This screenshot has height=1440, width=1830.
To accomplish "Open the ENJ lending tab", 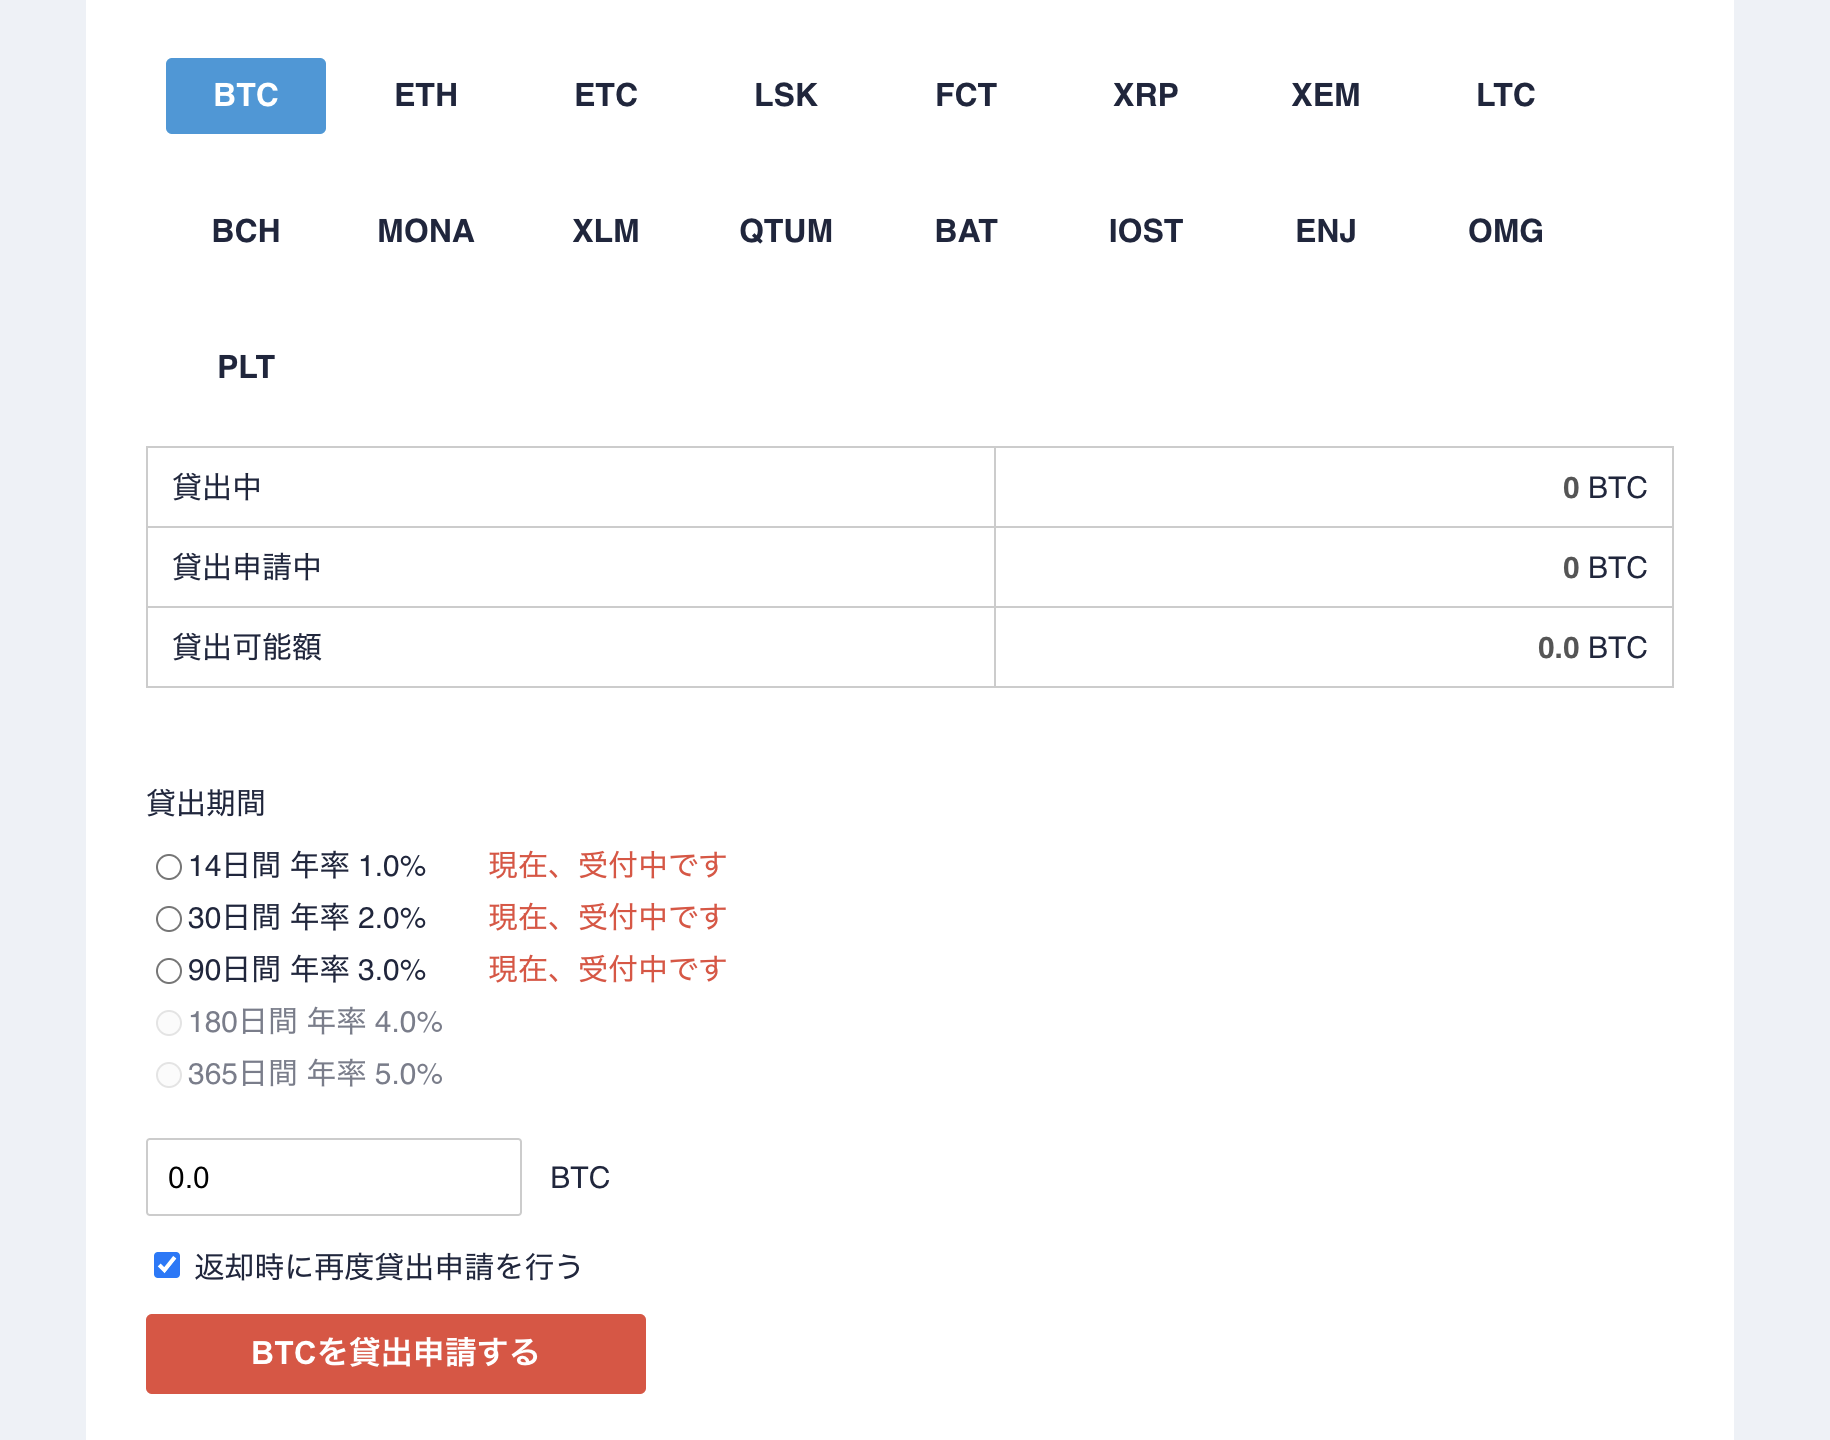I will [1326, 231].
